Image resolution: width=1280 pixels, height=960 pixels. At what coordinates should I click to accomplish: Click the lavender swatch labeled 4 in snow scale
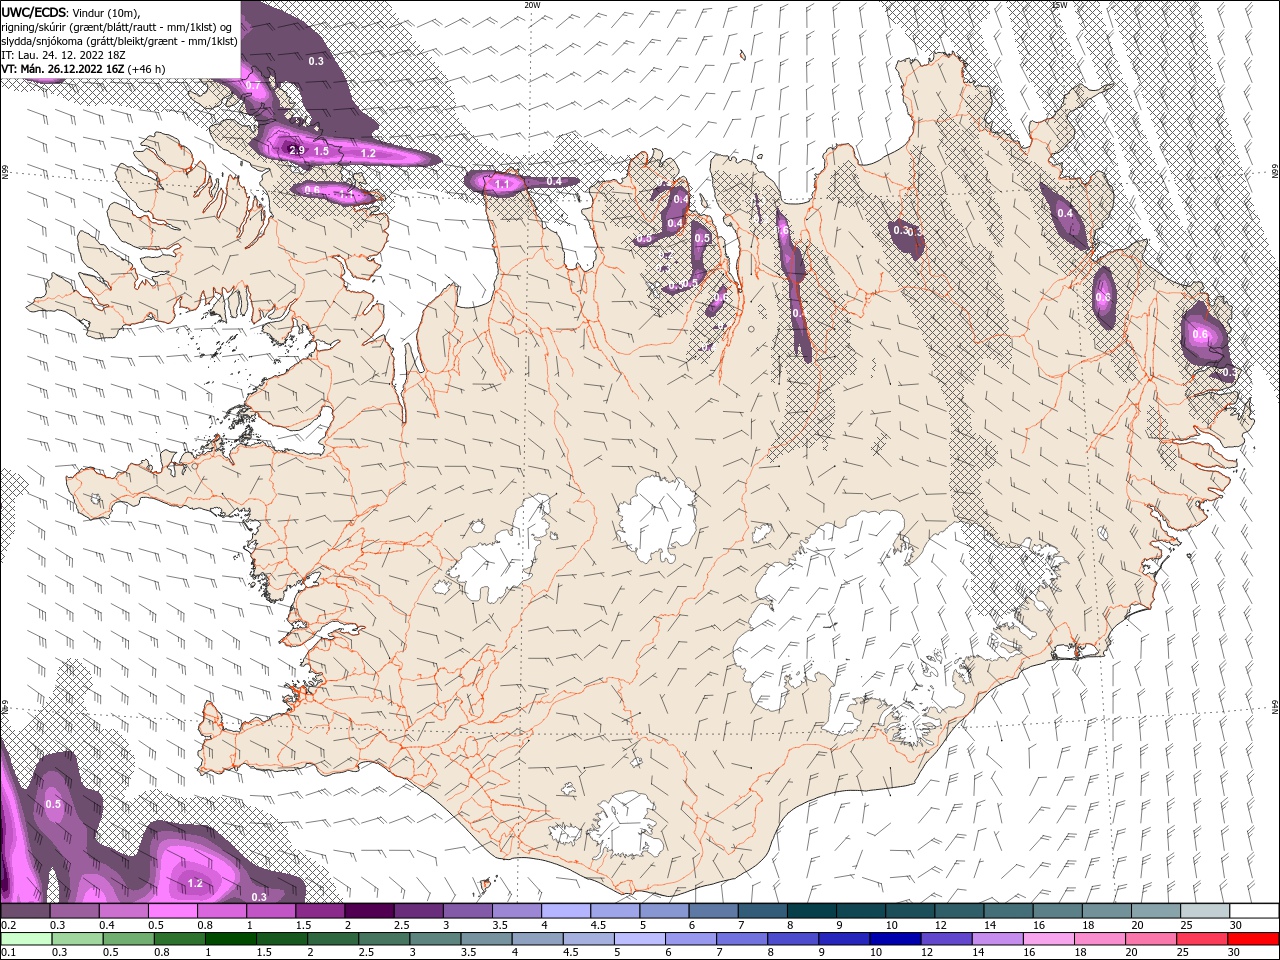565,912
